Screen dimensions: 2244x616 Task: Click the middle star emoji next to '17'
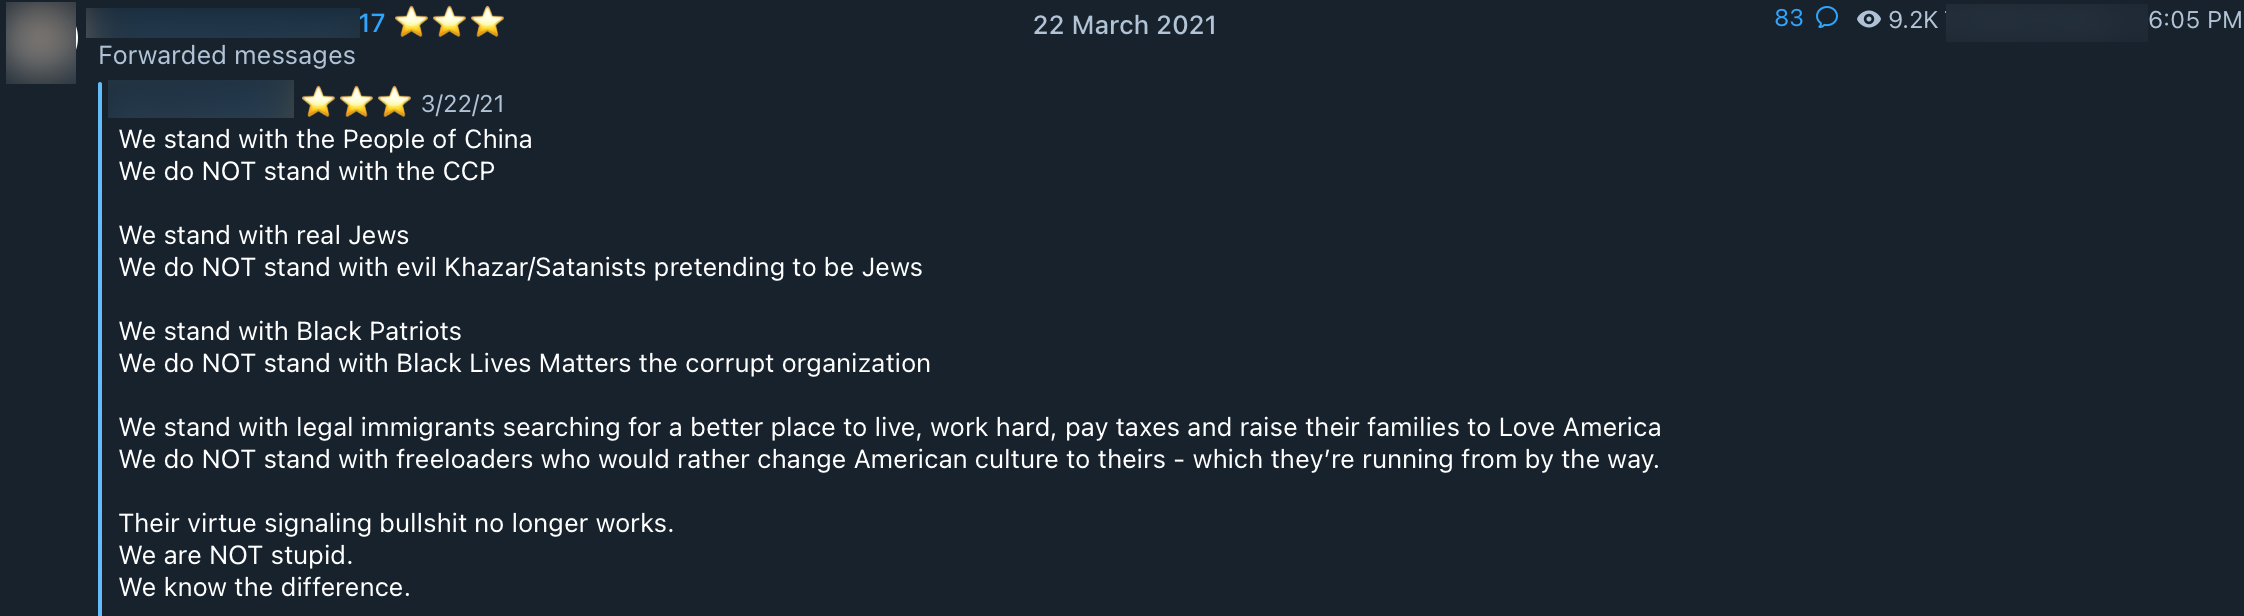click(x=449, y=21)
